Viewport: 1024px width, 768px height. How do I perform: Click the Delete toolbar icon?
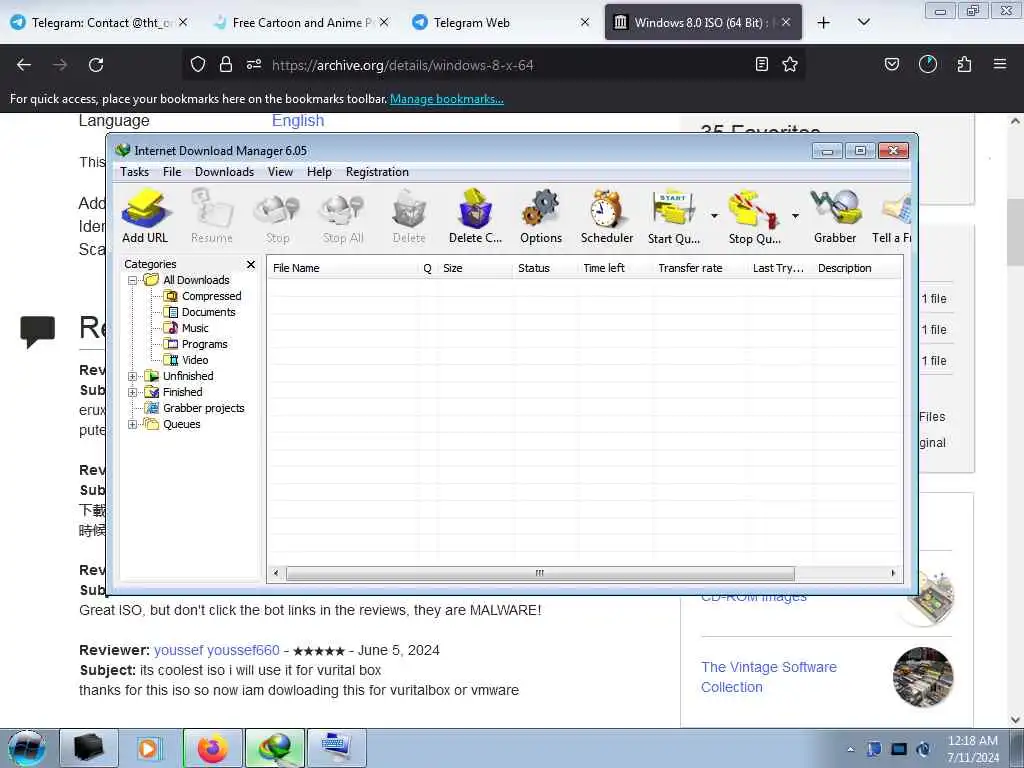[x=409, y=216]
